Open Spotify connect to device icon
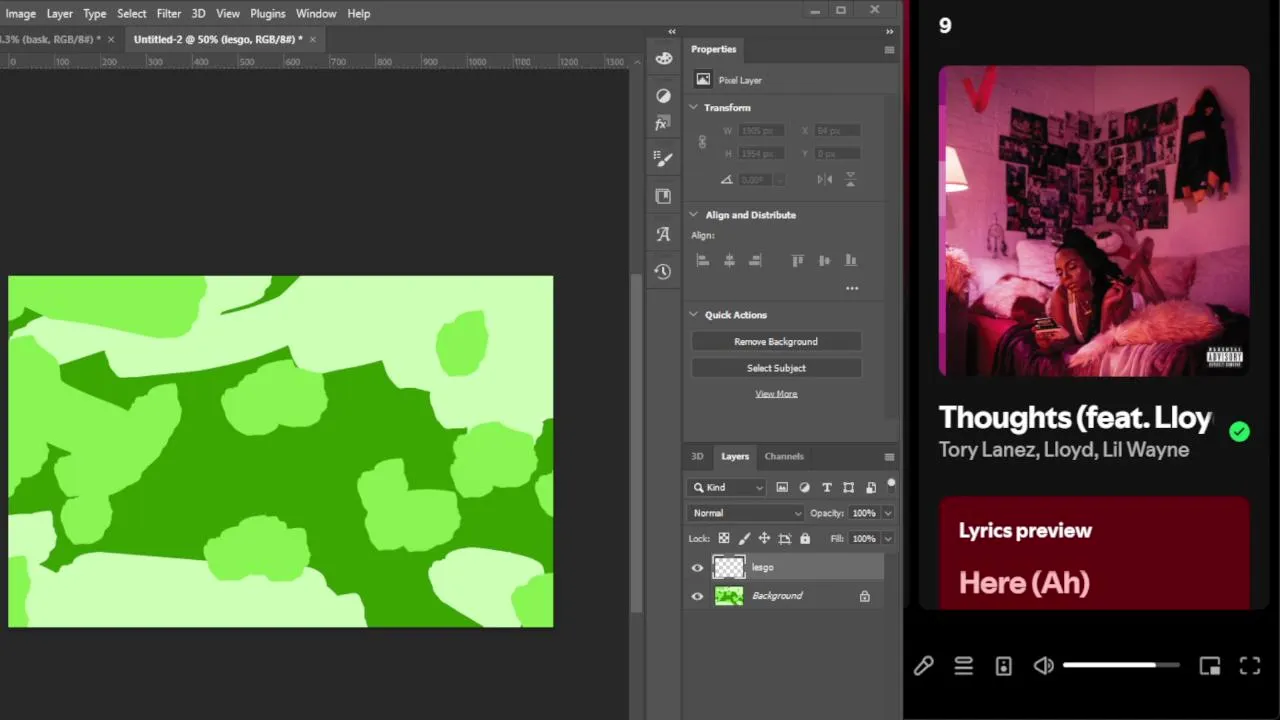 [1004, 666]
